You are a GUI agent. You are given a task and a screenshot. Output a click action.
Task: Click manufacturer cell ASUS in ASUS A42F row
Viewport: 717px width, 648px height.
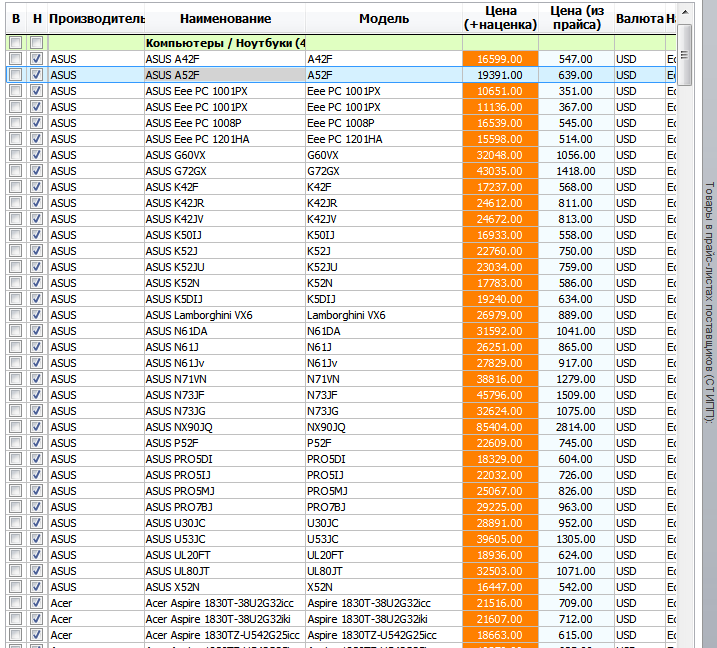click(96, 59)
